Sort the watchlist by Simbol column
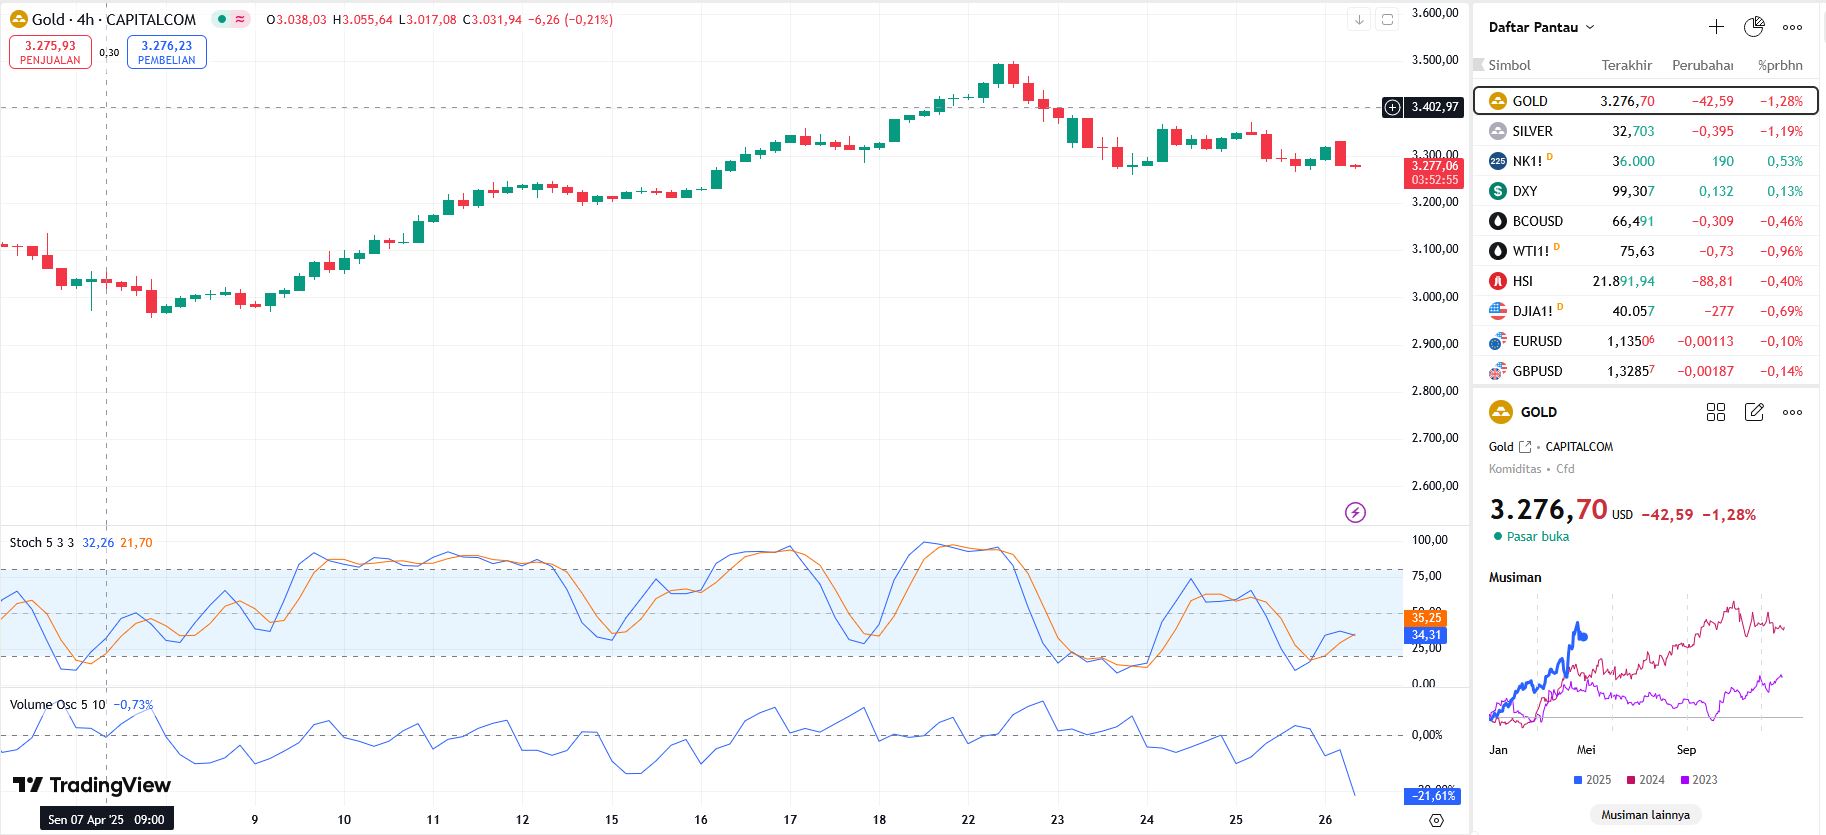This screenshot has height=835, width=1826. pos(1509,65)
